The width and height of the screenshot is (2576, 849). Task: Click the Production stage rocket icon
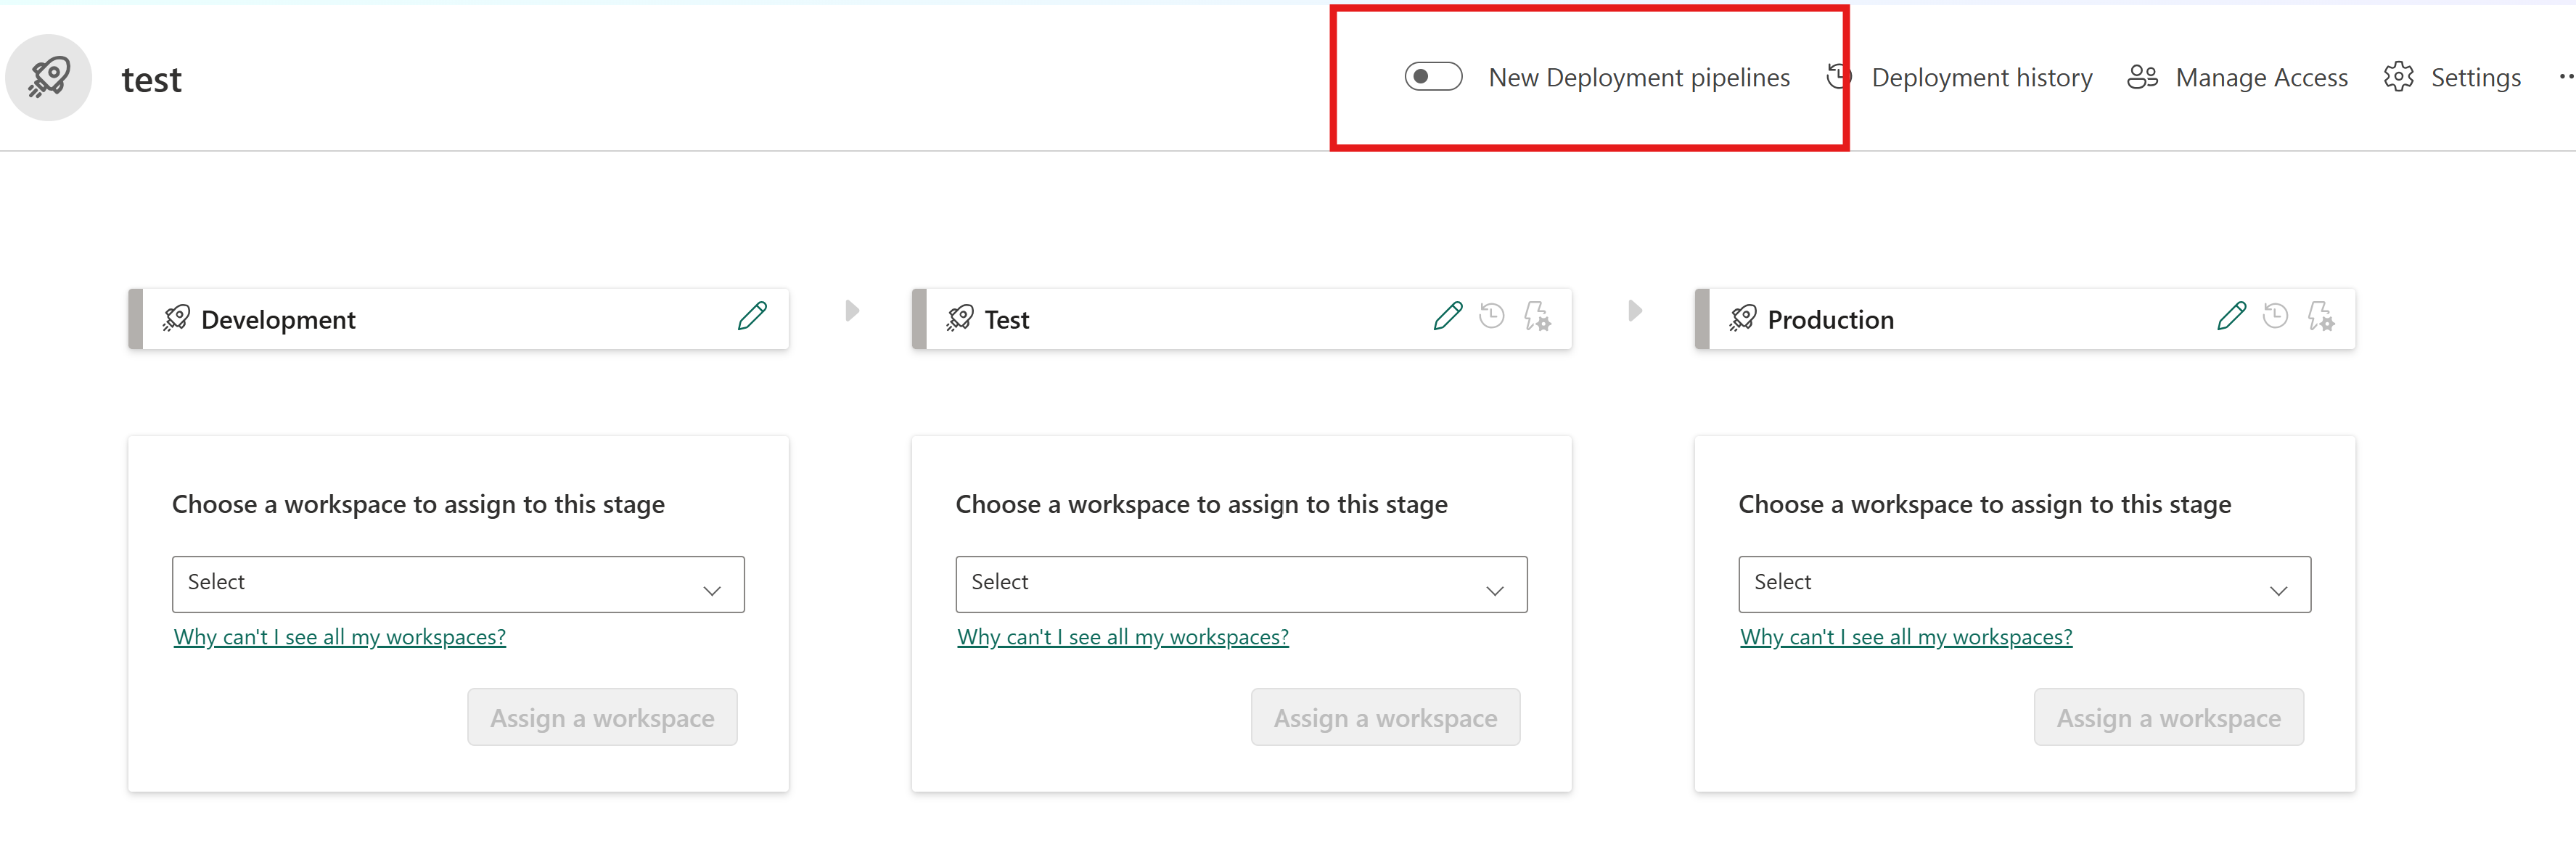(1743, 318)
